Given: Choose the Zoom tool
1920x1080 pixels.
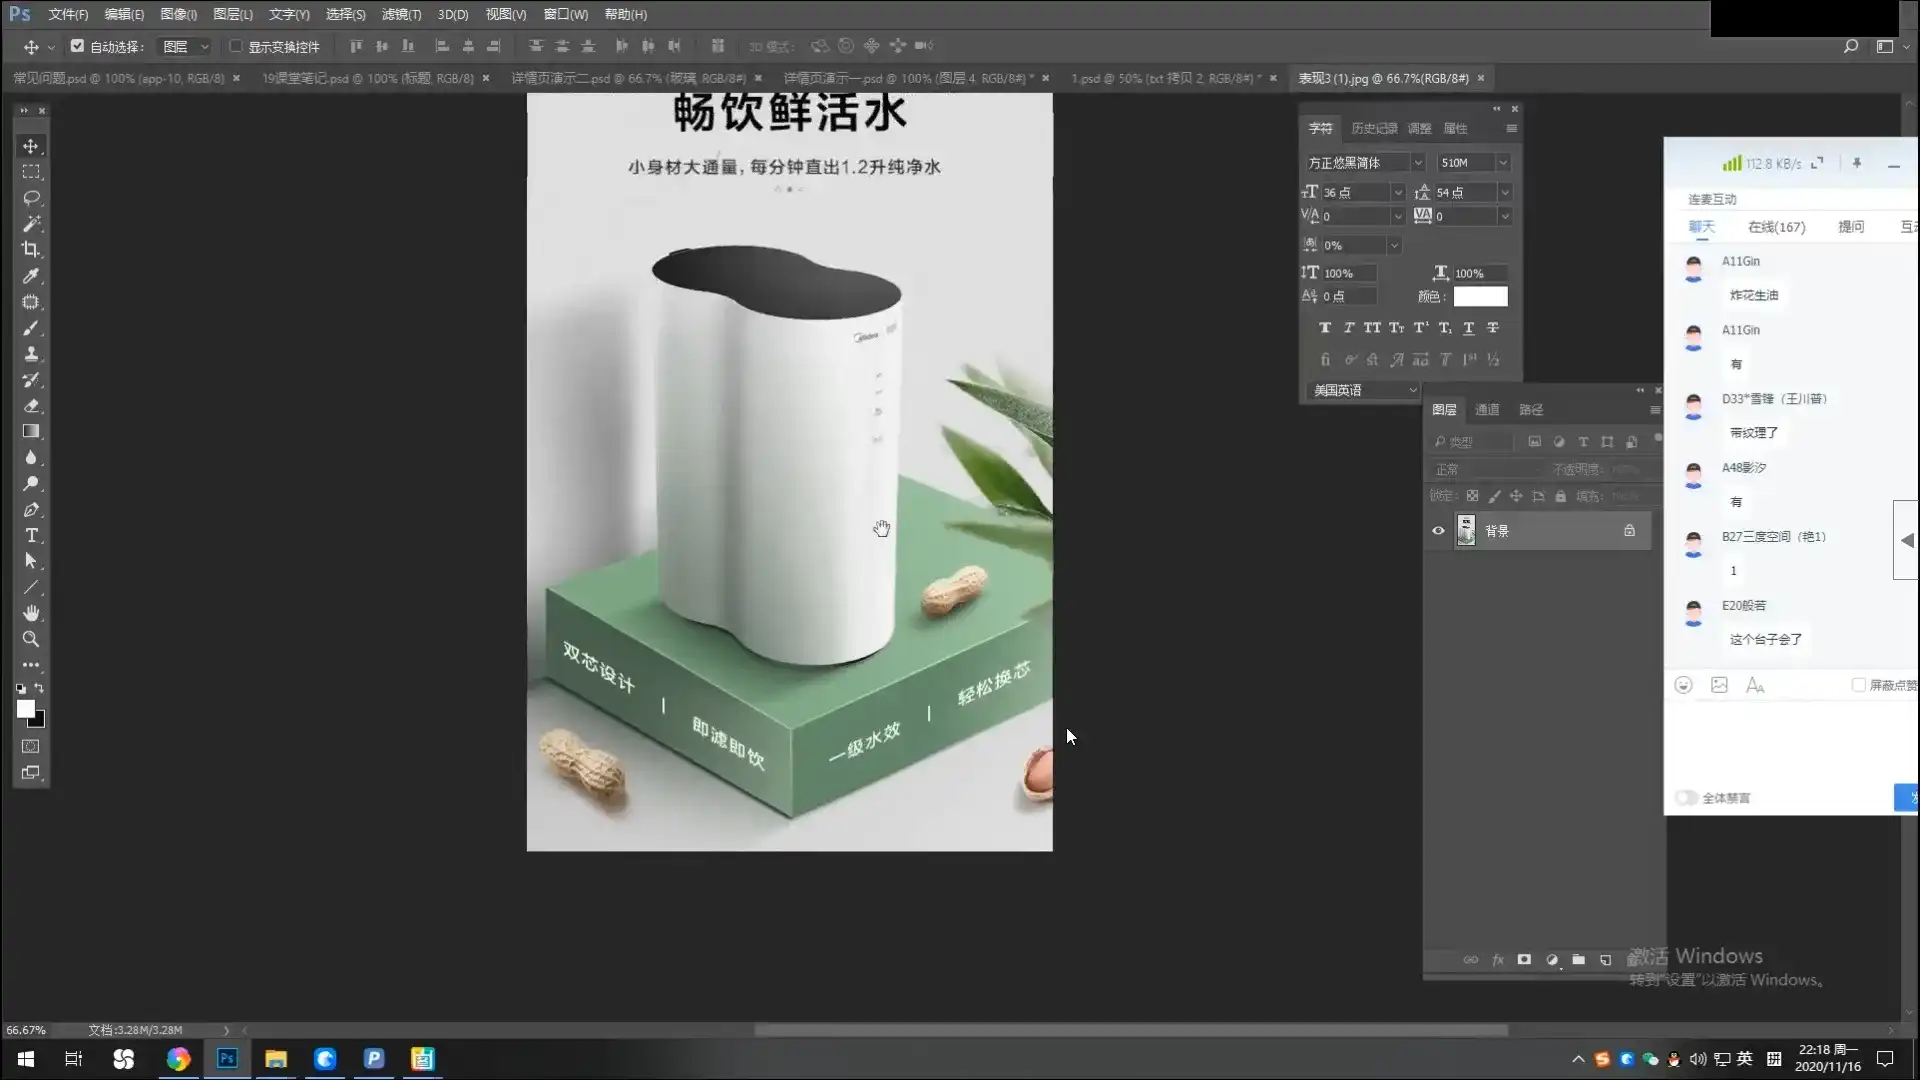Looking at the screenshot, I should click(31, 640).
